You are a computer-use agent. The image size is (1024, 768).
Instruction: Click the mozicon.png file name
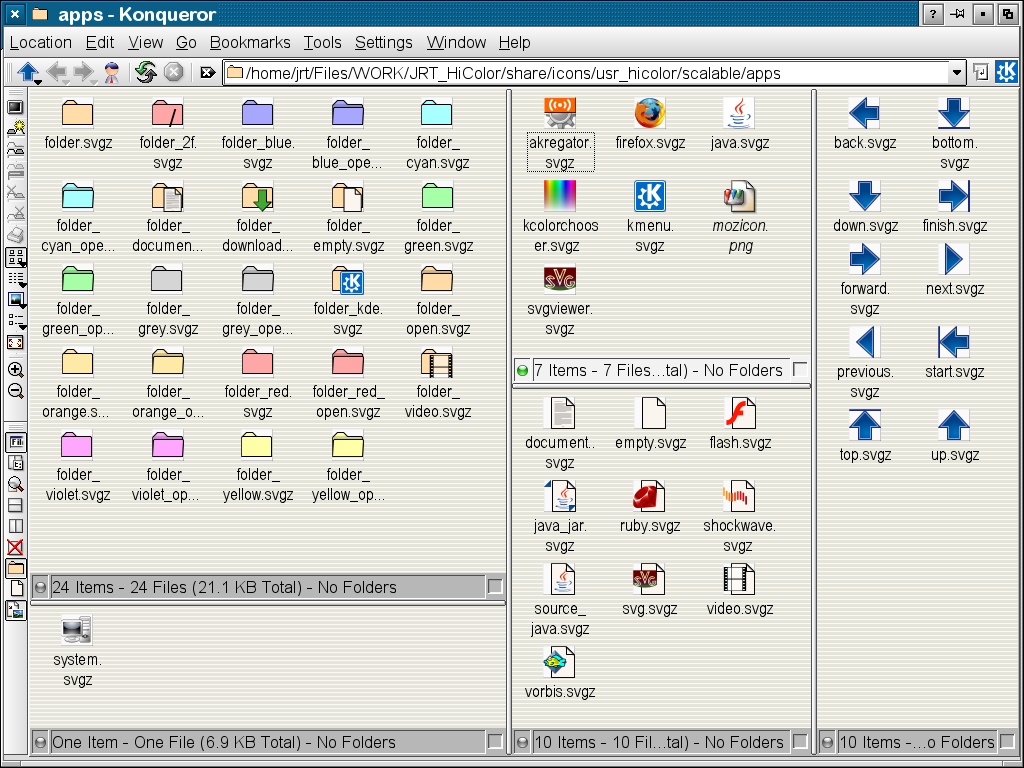click(740, 235)
